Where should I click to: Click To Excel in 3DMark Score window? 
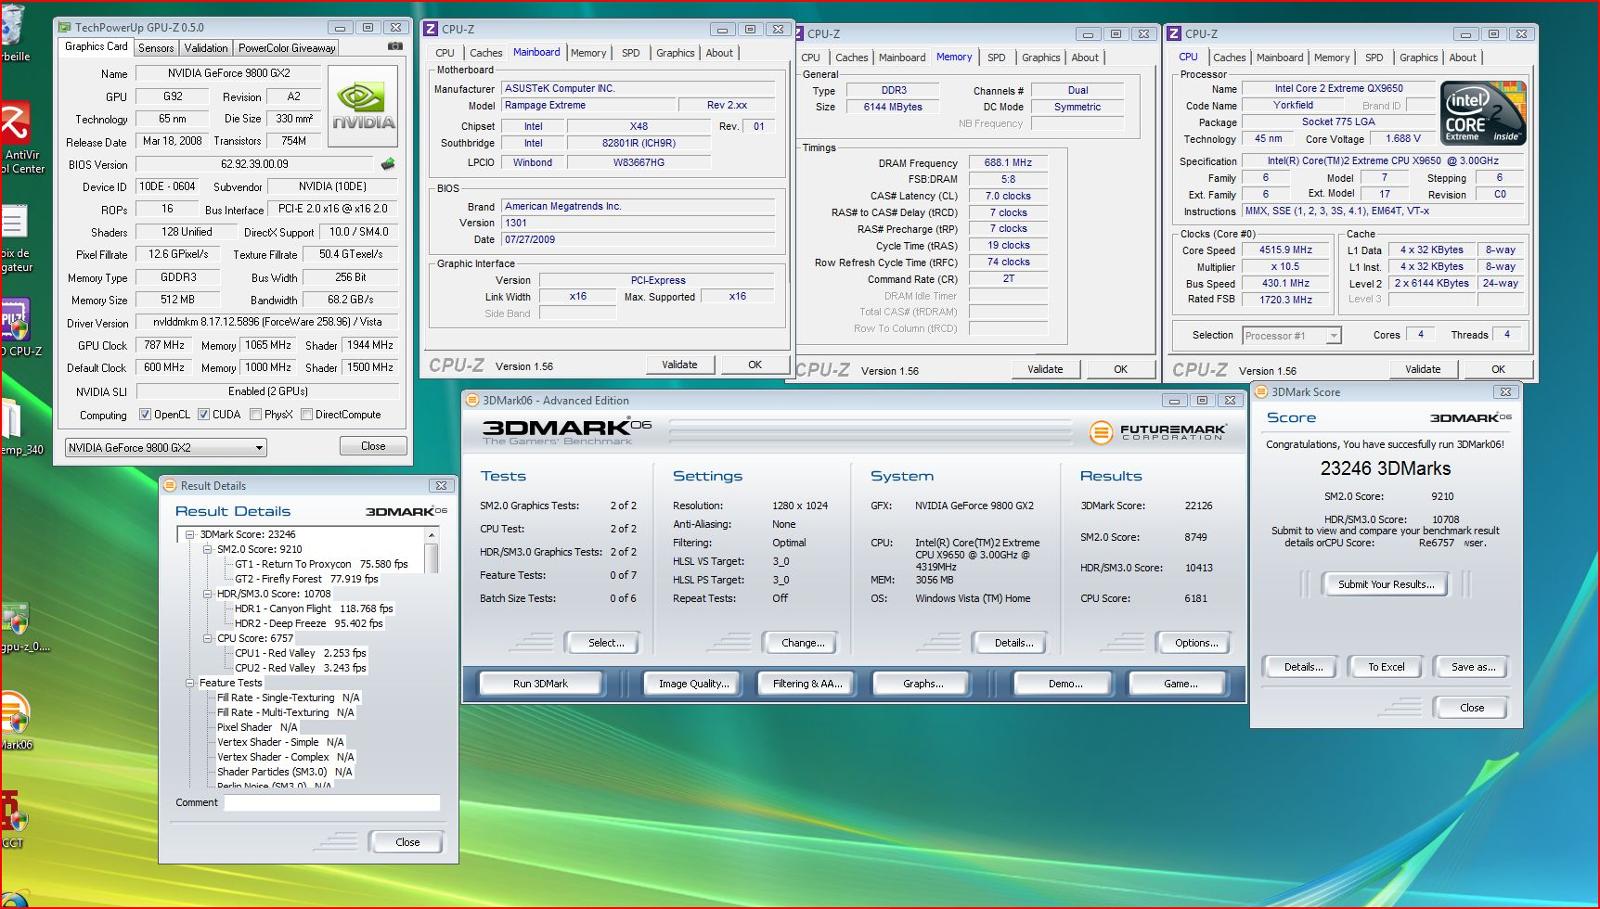[x=1386, y=667]
